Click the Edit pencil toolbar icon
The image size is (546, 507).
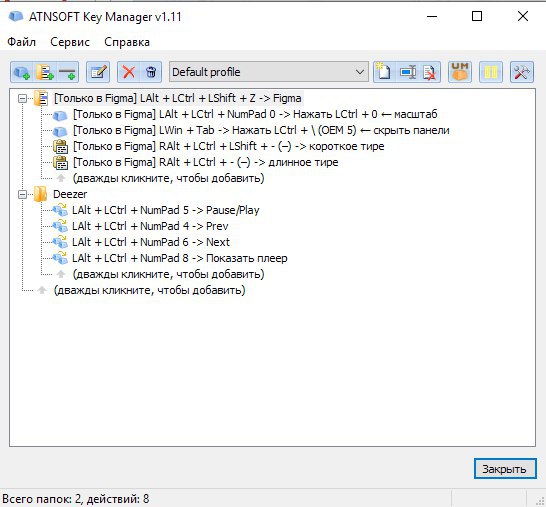coord(98,72)
